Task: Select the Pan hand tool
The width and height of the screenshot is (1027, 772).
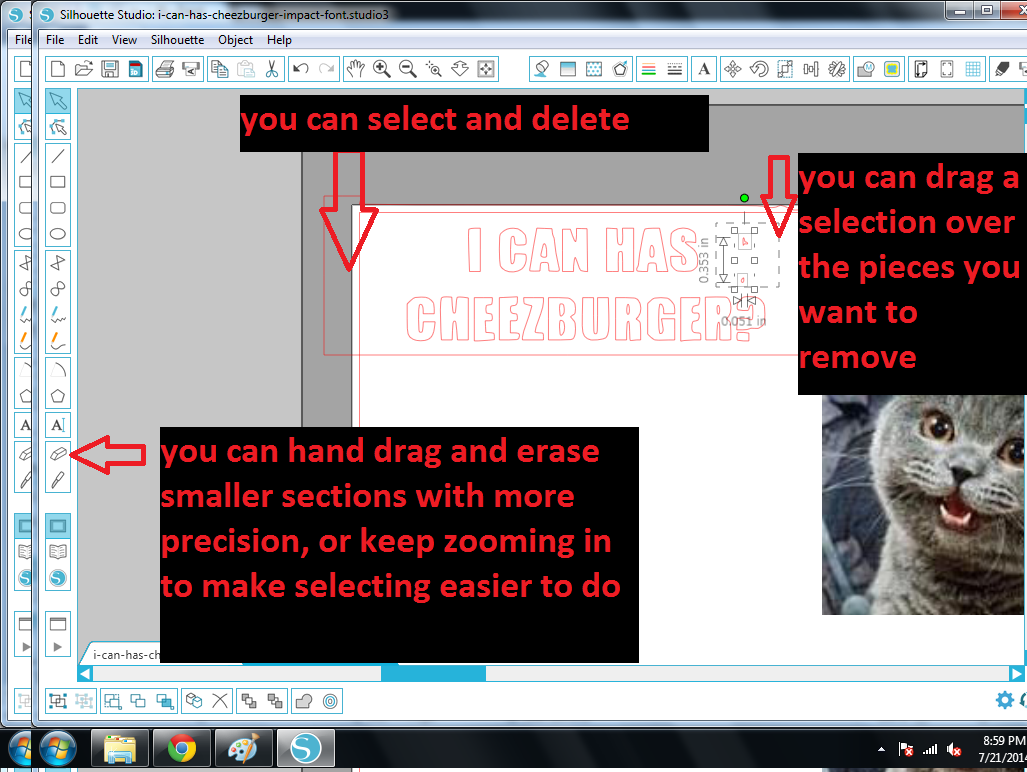Action: point(356,69)
